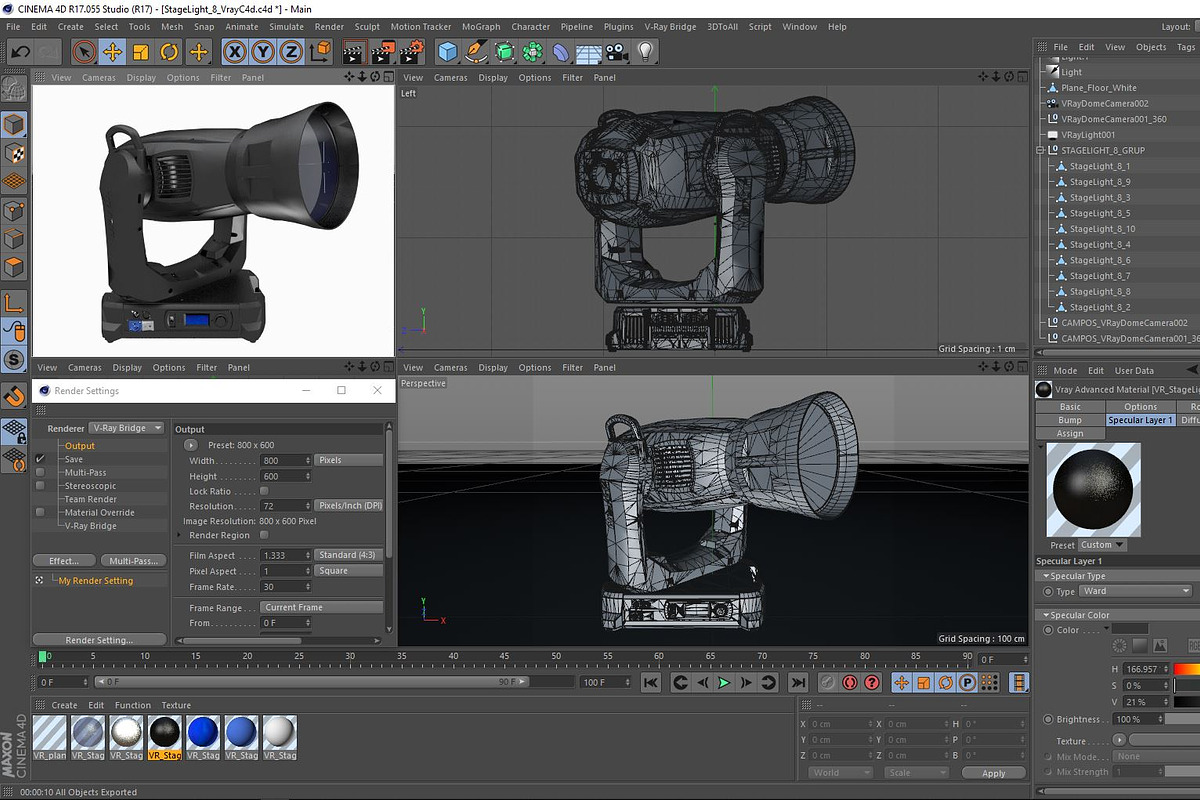The width and height of the screenshot is (1200, 800).
Task: Open the Simulate menu
Action: [286, 27]
